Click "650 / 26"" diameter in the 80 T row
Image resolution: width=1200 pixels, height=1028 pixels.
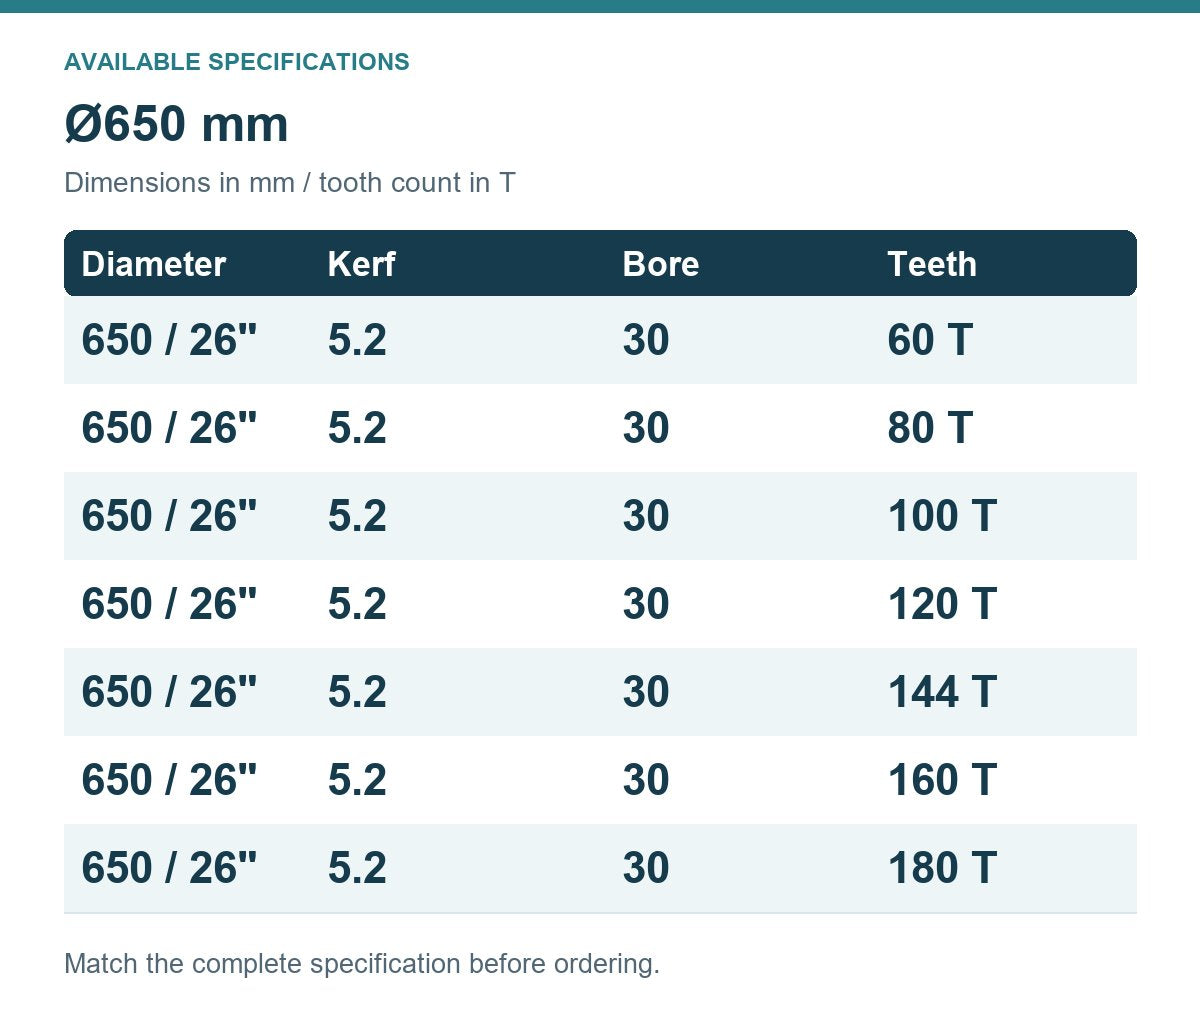coord(169,428)
